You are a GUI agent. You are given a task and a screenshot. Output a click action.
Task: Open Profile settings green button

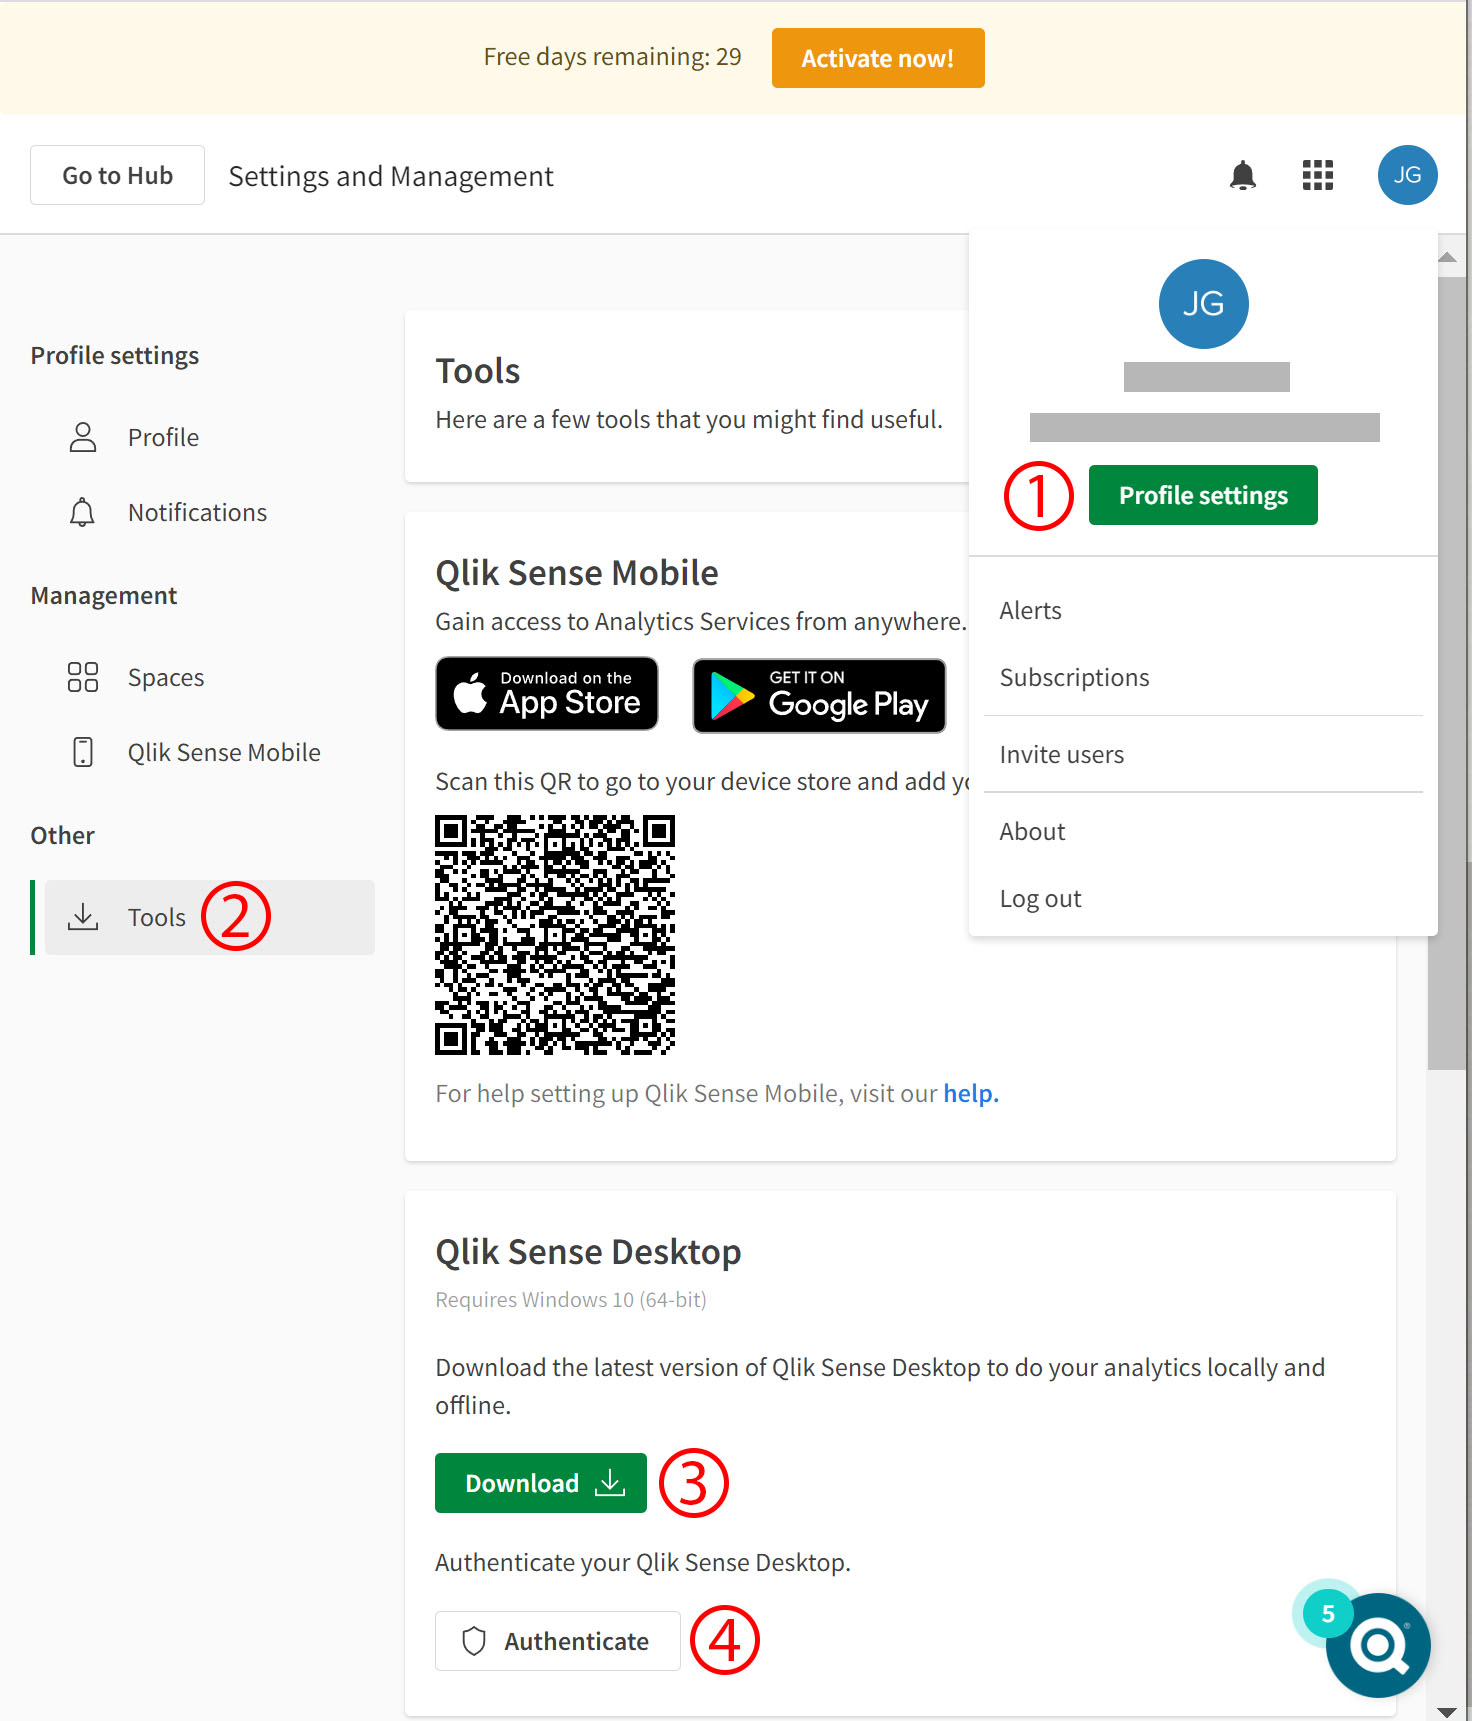[x=1203, y=495]
